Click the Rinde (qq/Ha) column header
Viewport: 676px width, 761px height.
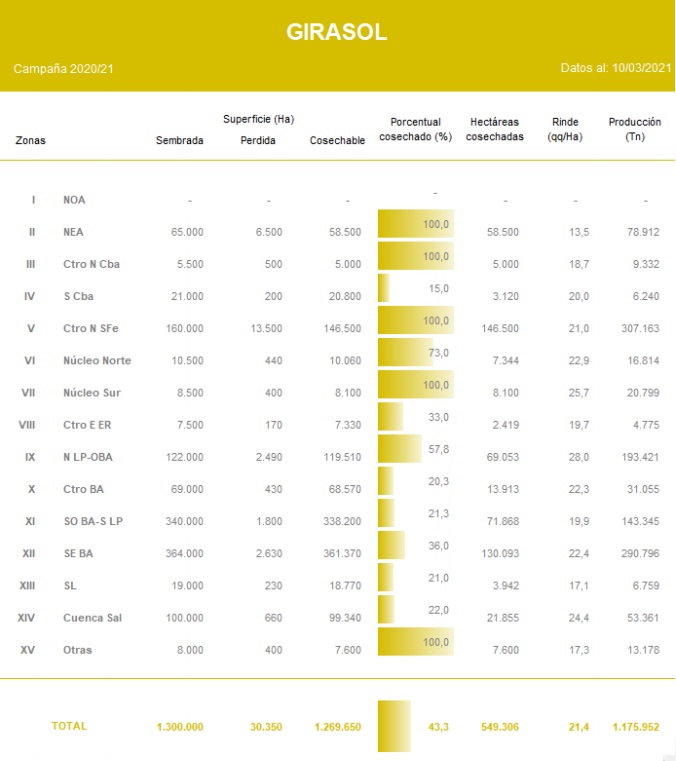click(565, 129)
